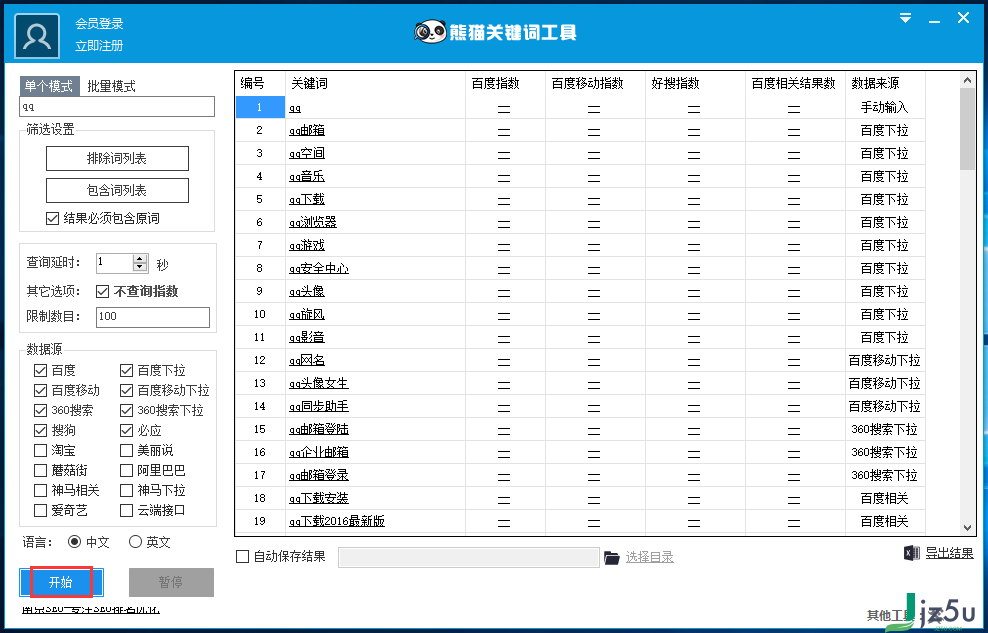Open keyword link qq音乐
988x633 pixels.
point(307,177)
